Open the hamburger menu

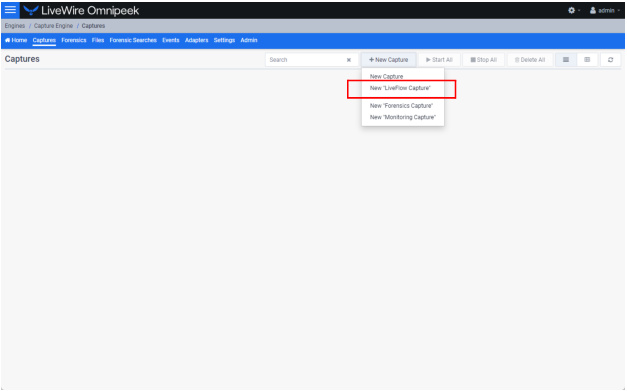coord(10,10)
